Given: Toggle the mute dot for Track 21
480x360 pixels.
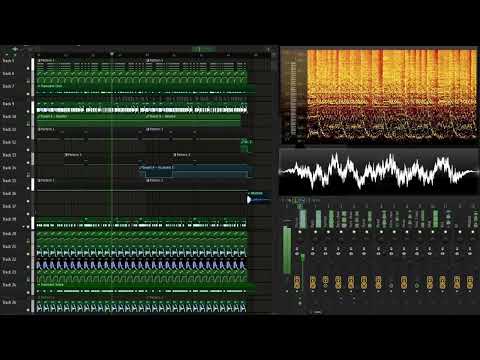Looking at the screenshot, I should tap(28, 254).
